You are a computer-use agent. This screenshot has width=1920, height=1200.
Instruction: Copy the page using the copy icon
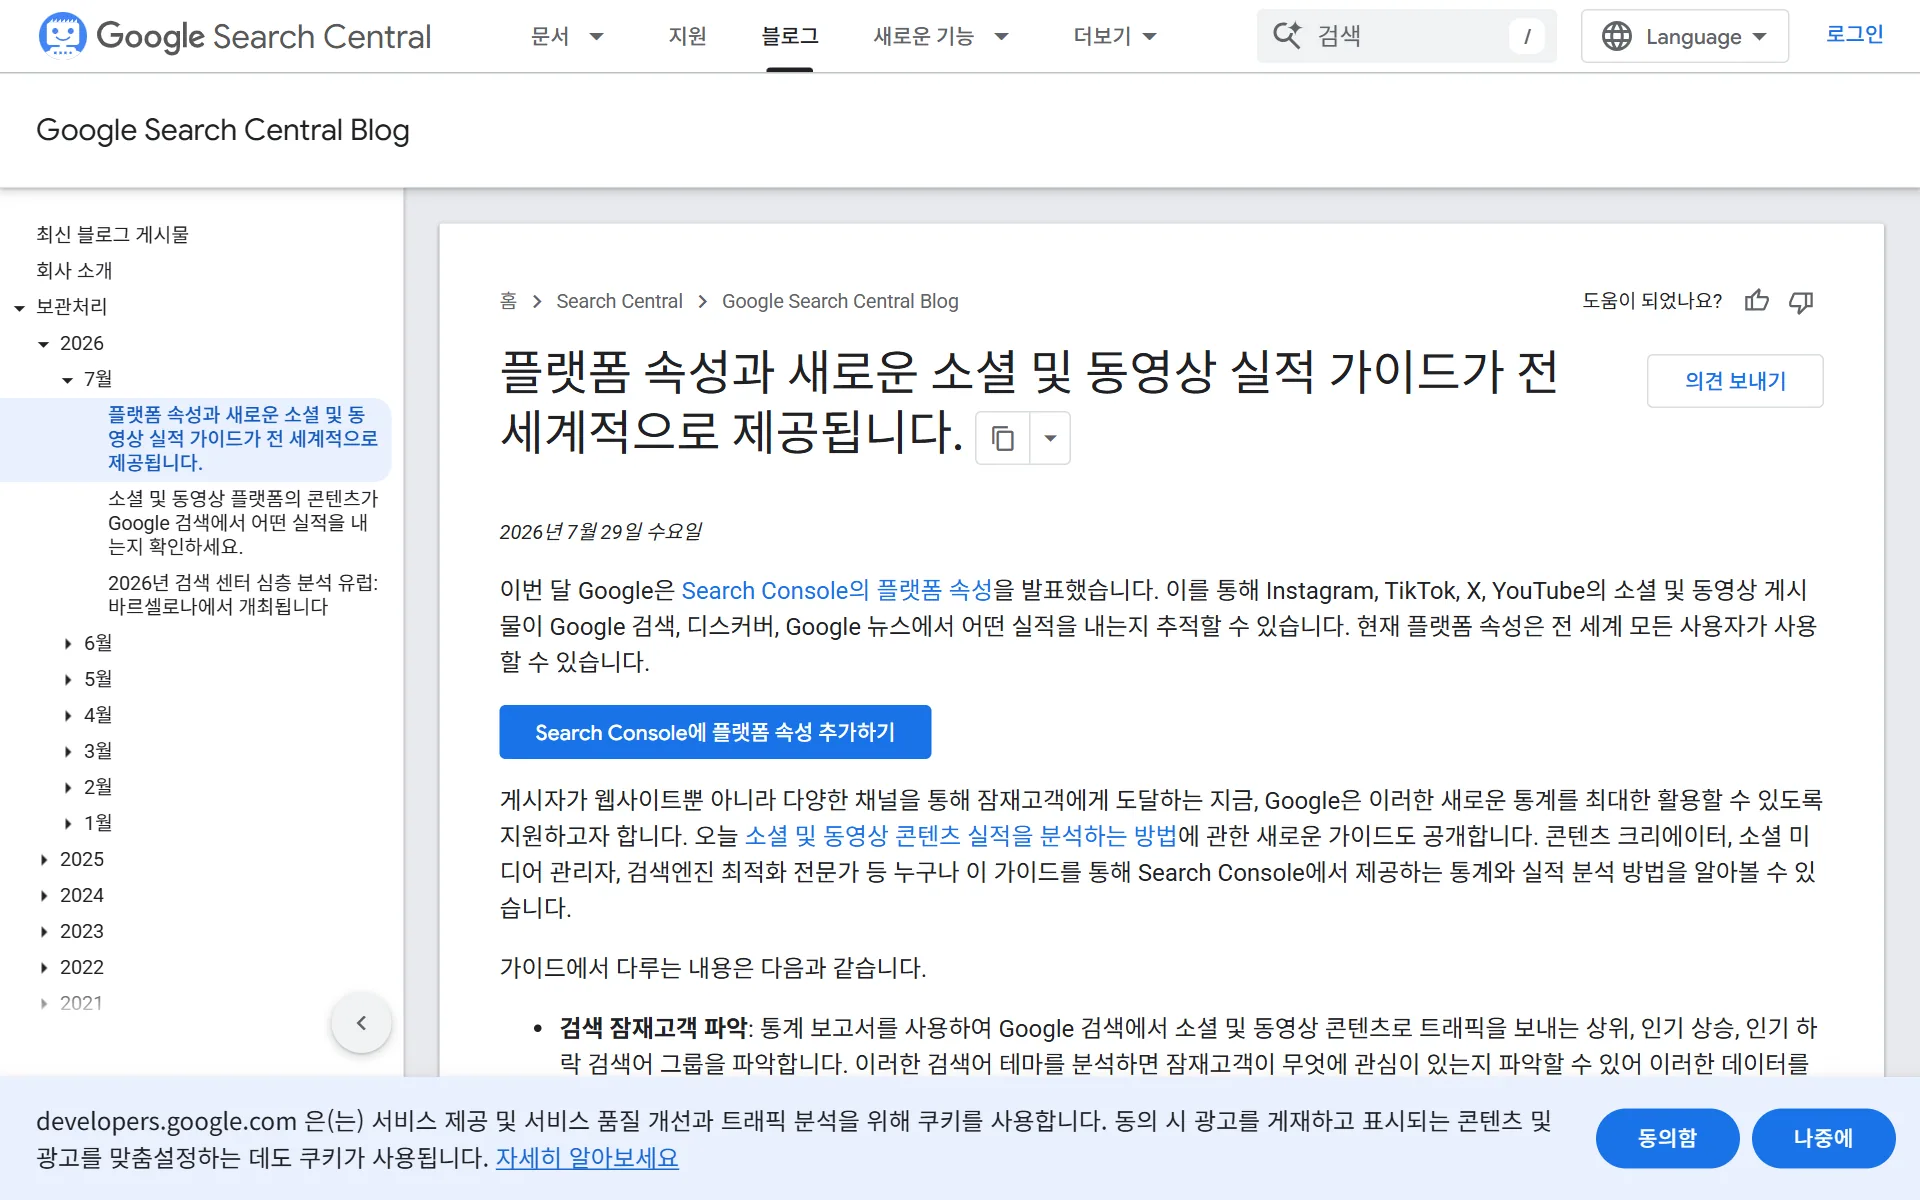(1002, 438)
